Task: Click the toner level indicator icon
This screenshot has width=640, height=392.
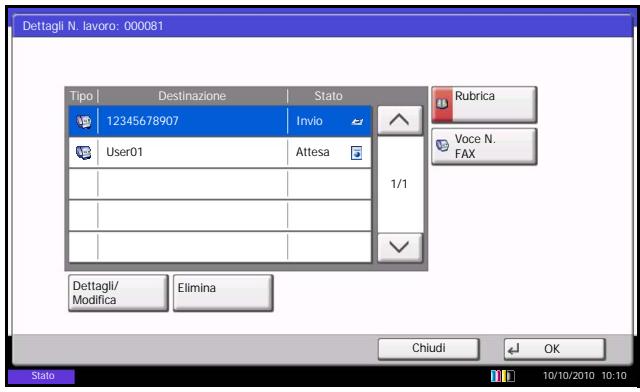Action: tap(502, 376)
